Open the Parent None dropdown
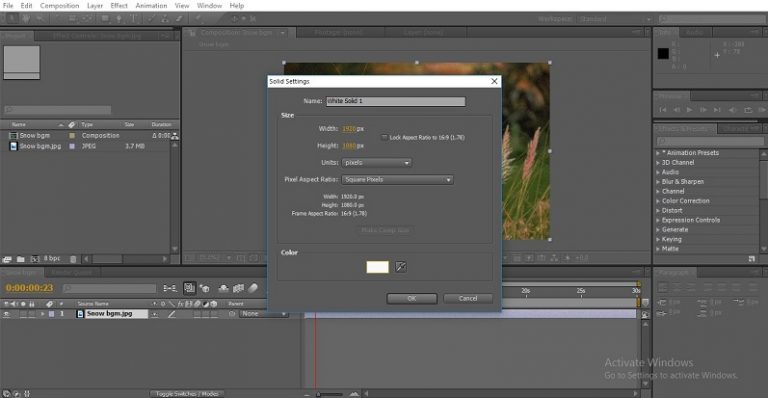Viewport: 768px width, 398px height. click(x=264, y=314)
